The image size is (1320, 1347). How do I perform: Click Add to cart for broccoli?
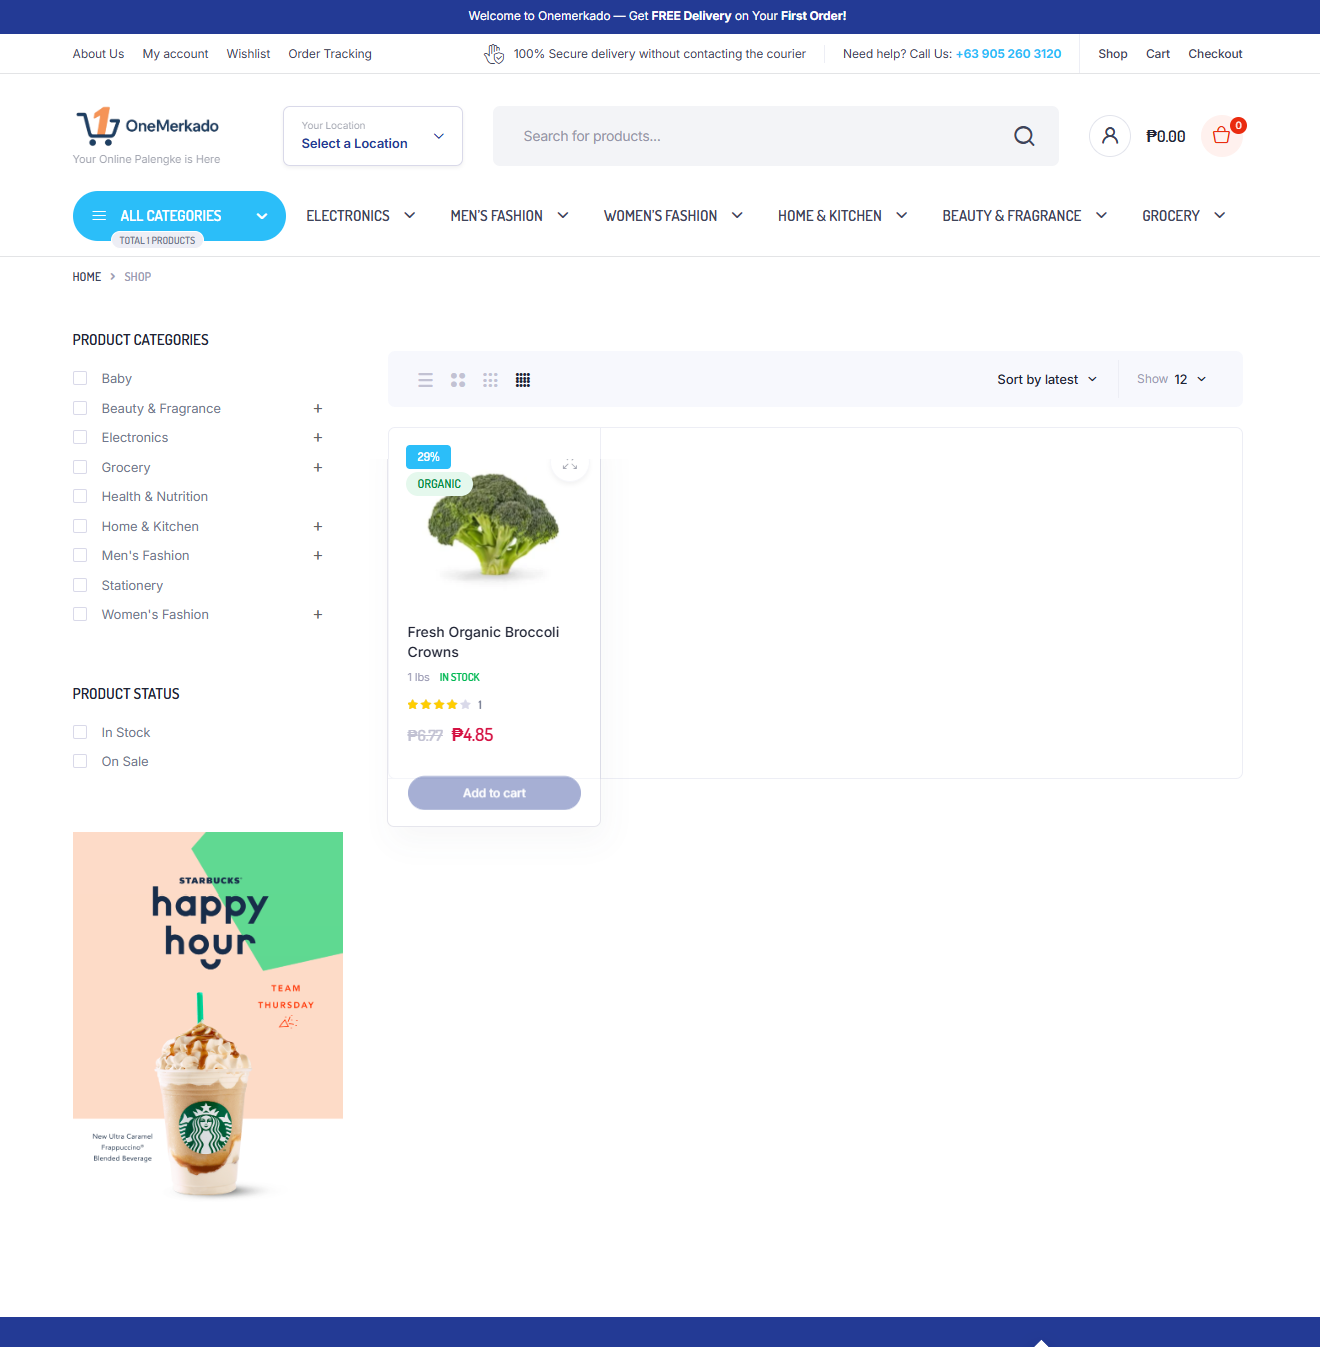pos(494,793)
